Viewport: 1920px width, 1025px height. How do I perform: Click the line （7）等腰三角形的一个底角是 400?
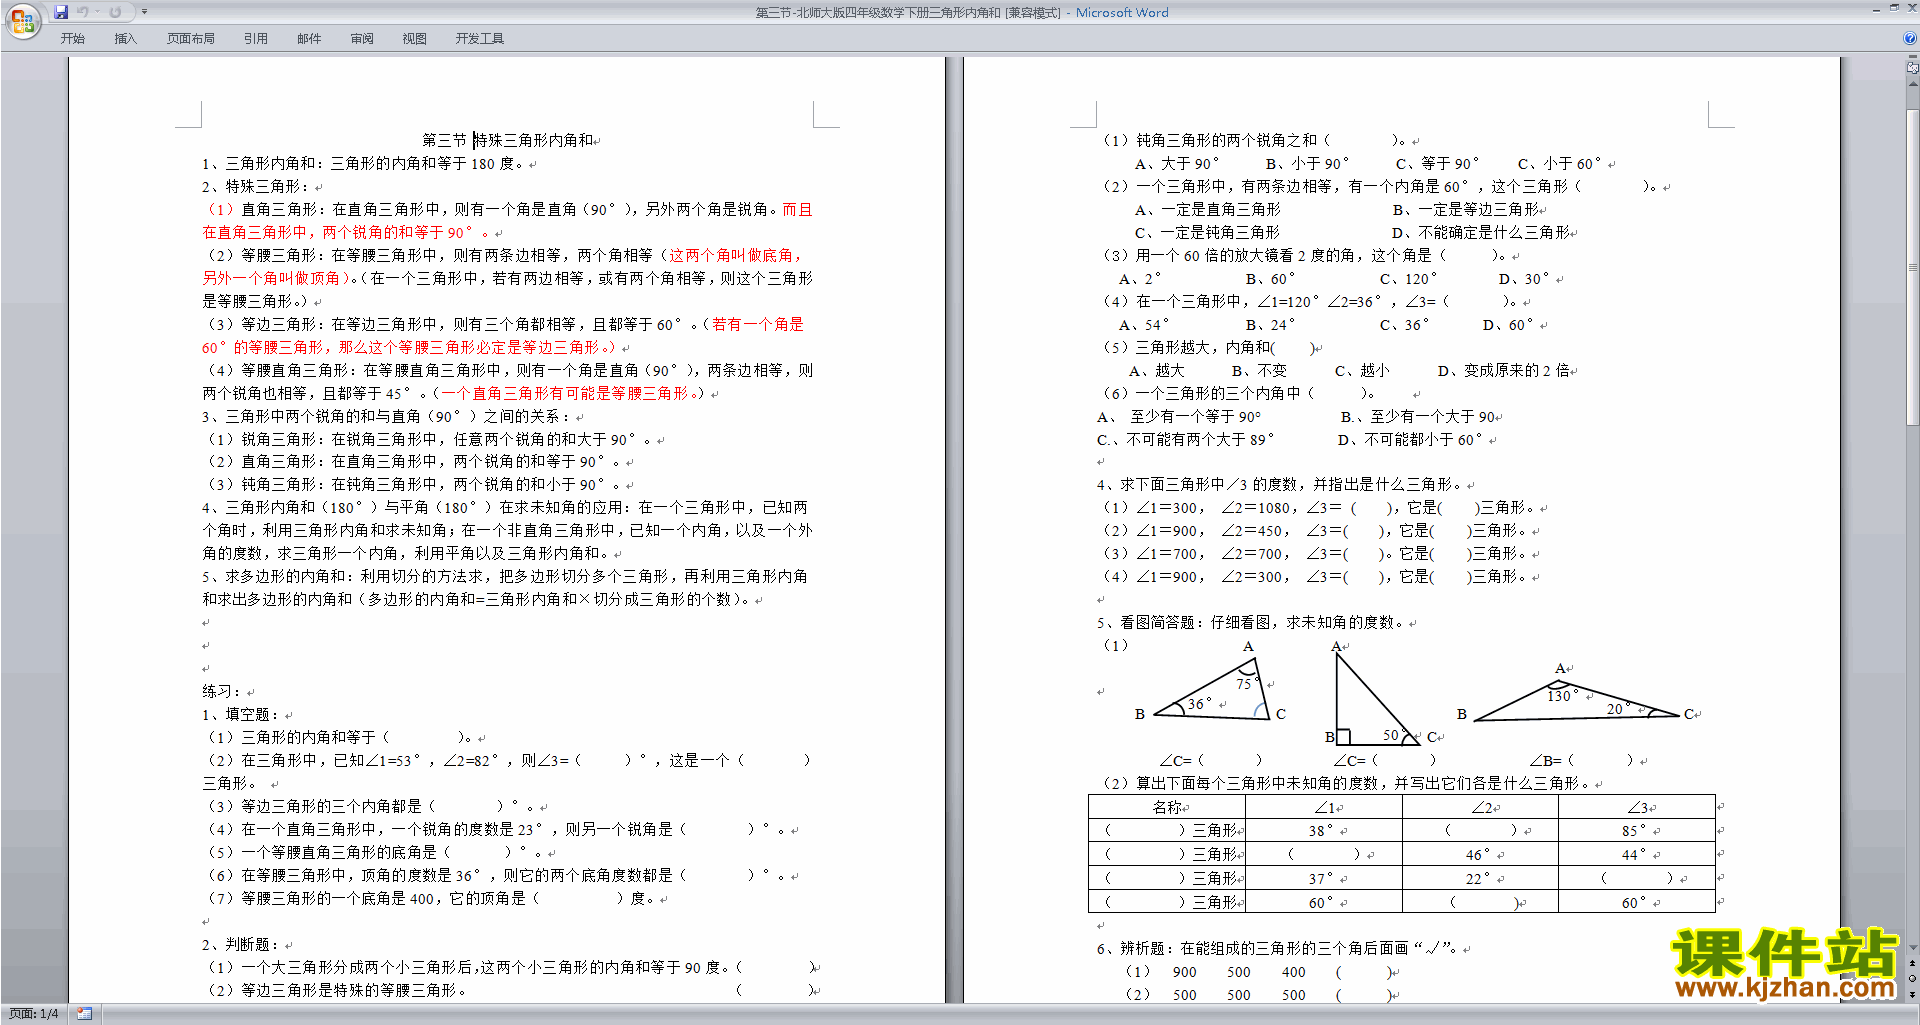[431, 898]
